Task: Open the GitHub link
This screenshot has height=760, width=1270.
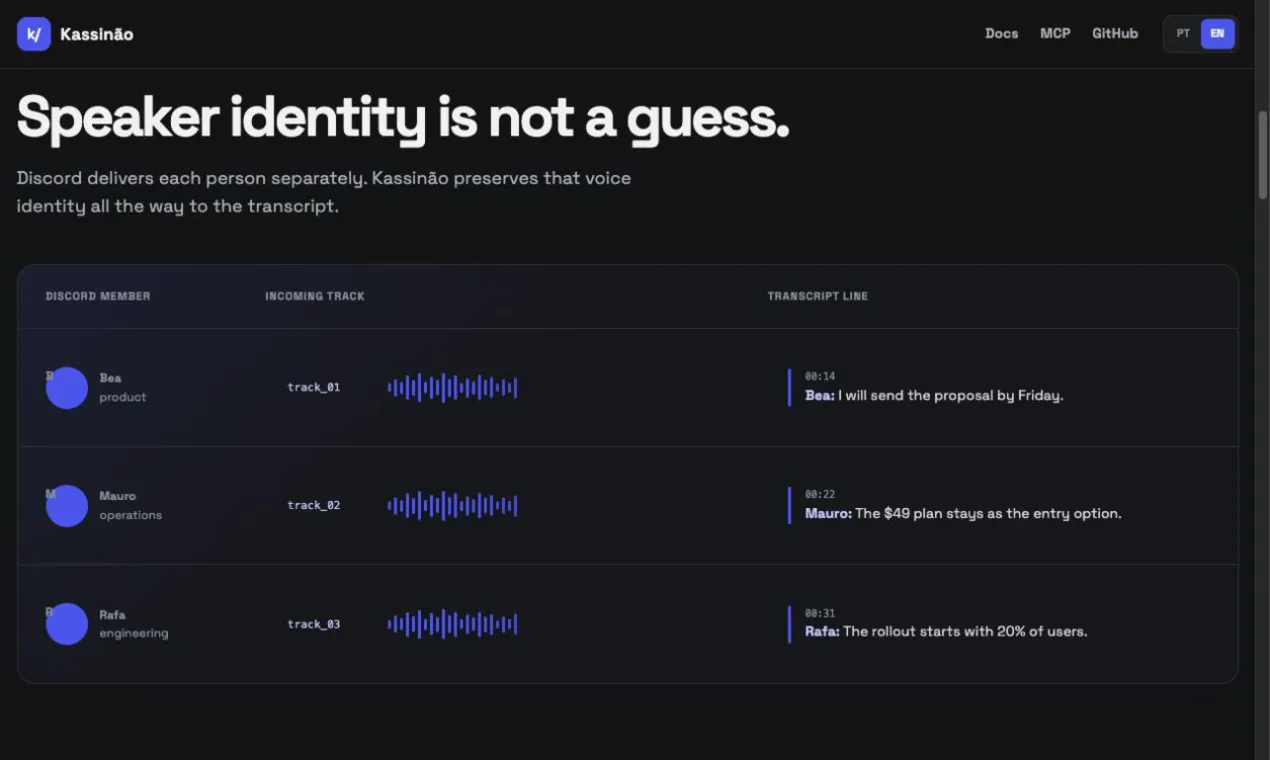Action: click(1115, 33)
